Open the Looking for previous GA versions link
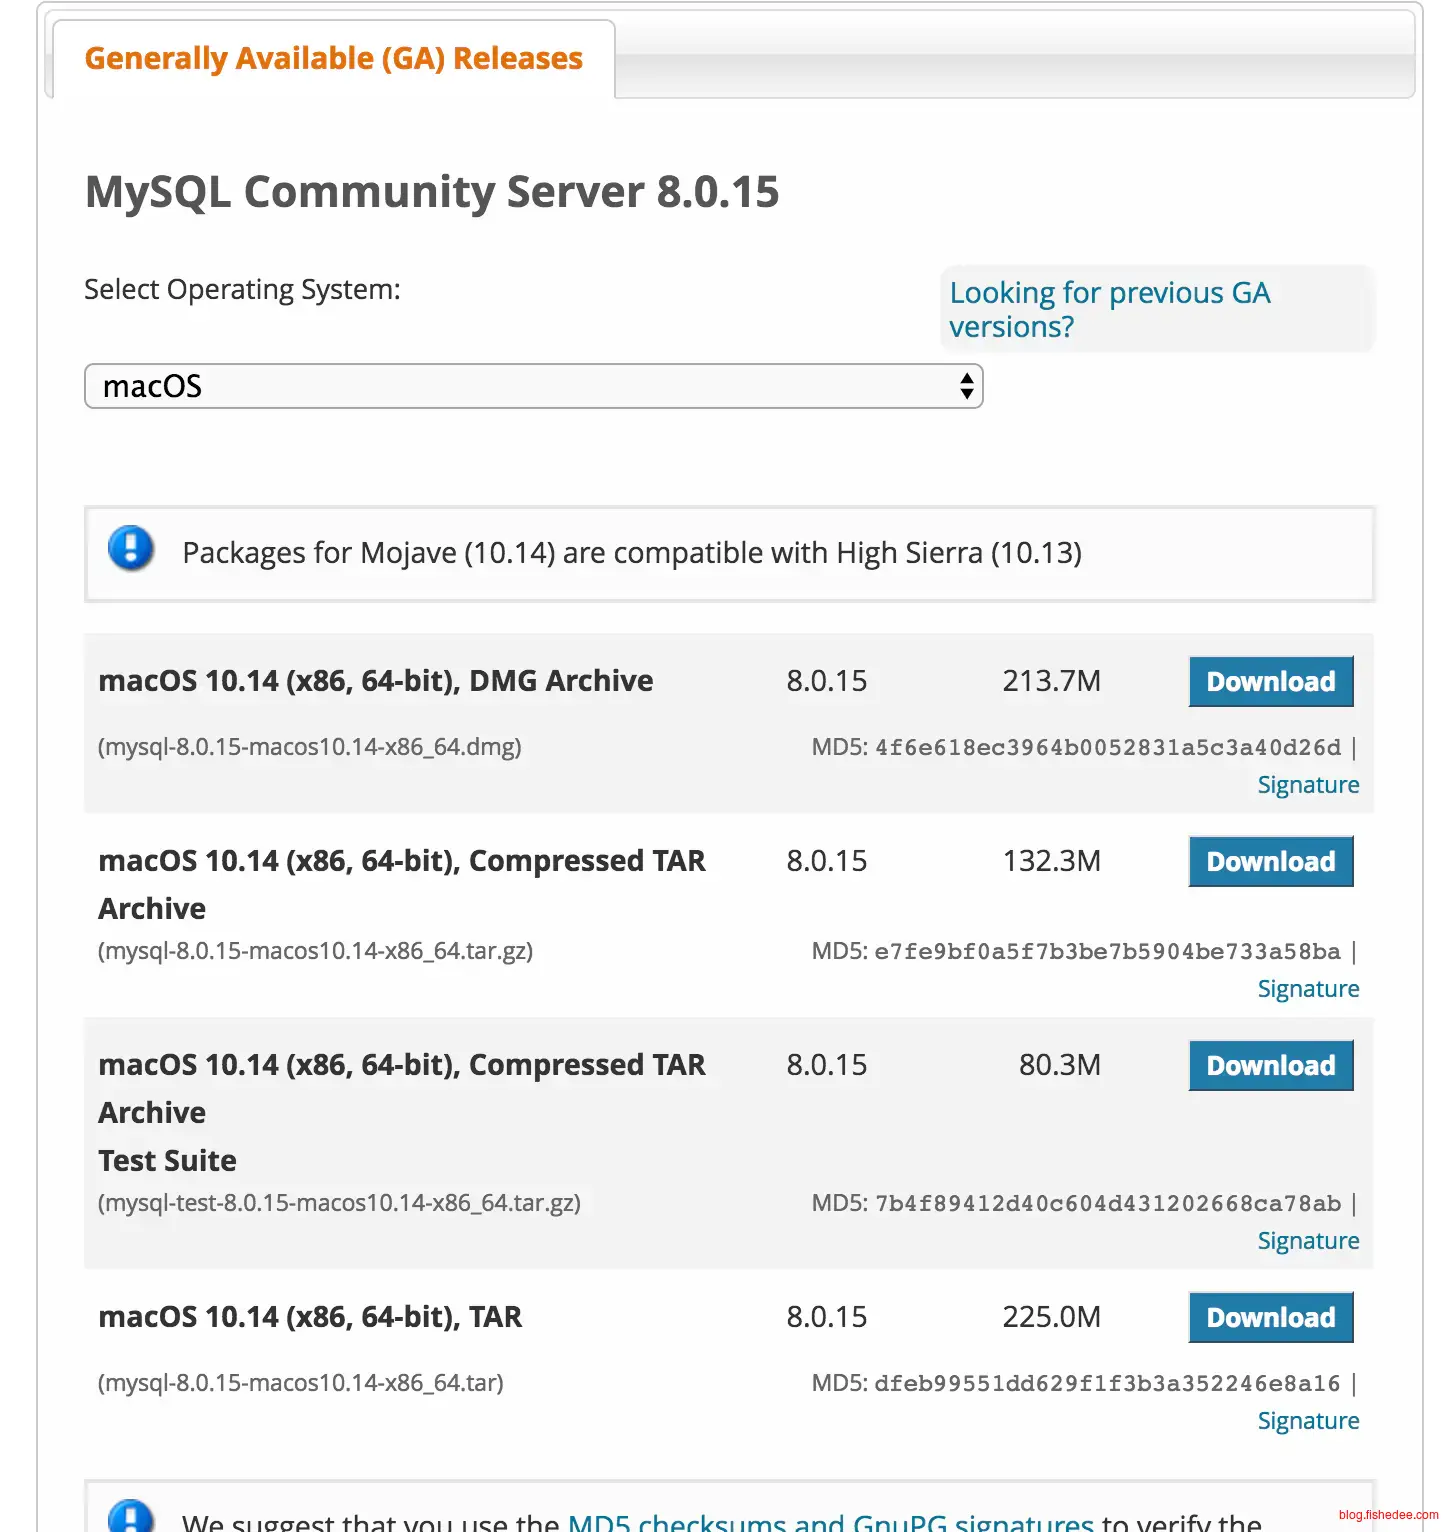The image size is (1450, 1532). [1109, 309]
